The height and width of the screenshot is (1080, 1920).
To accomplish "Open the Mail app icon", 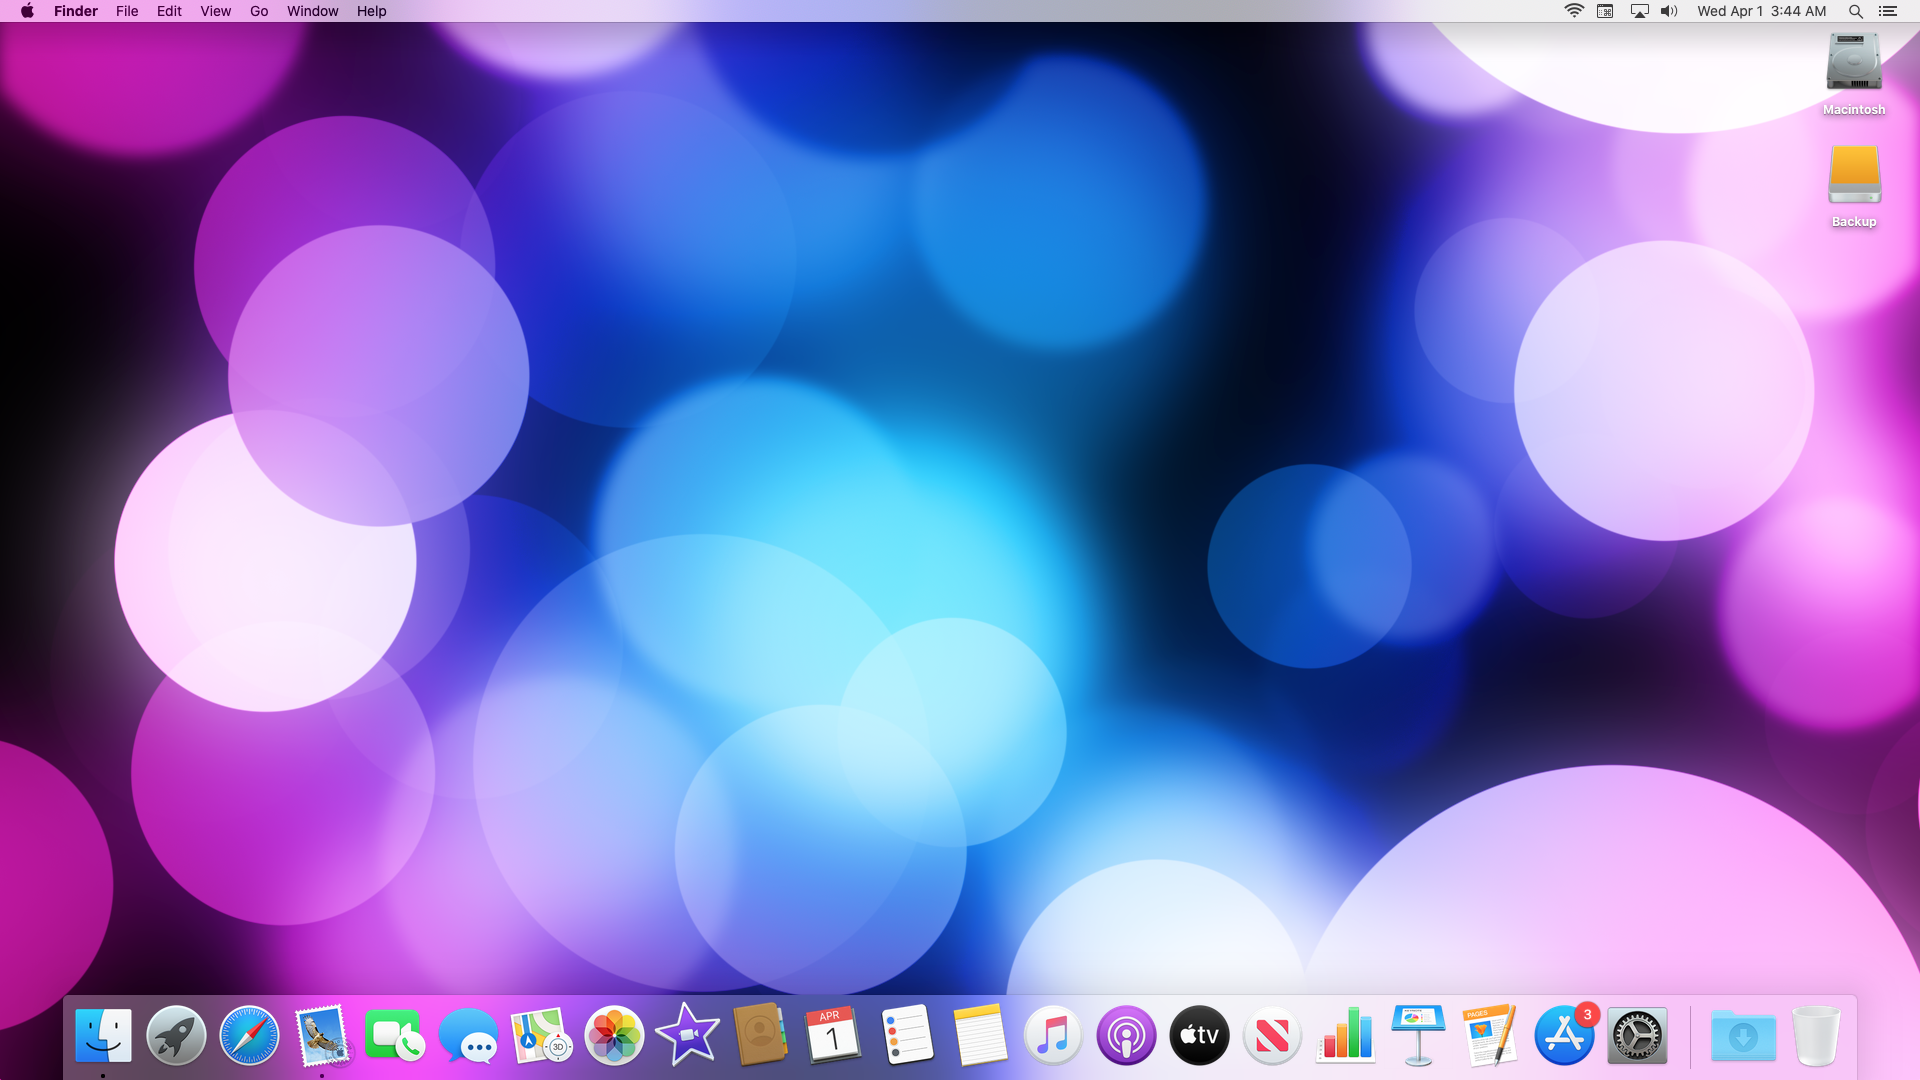I will click(x=322, y=1035).
